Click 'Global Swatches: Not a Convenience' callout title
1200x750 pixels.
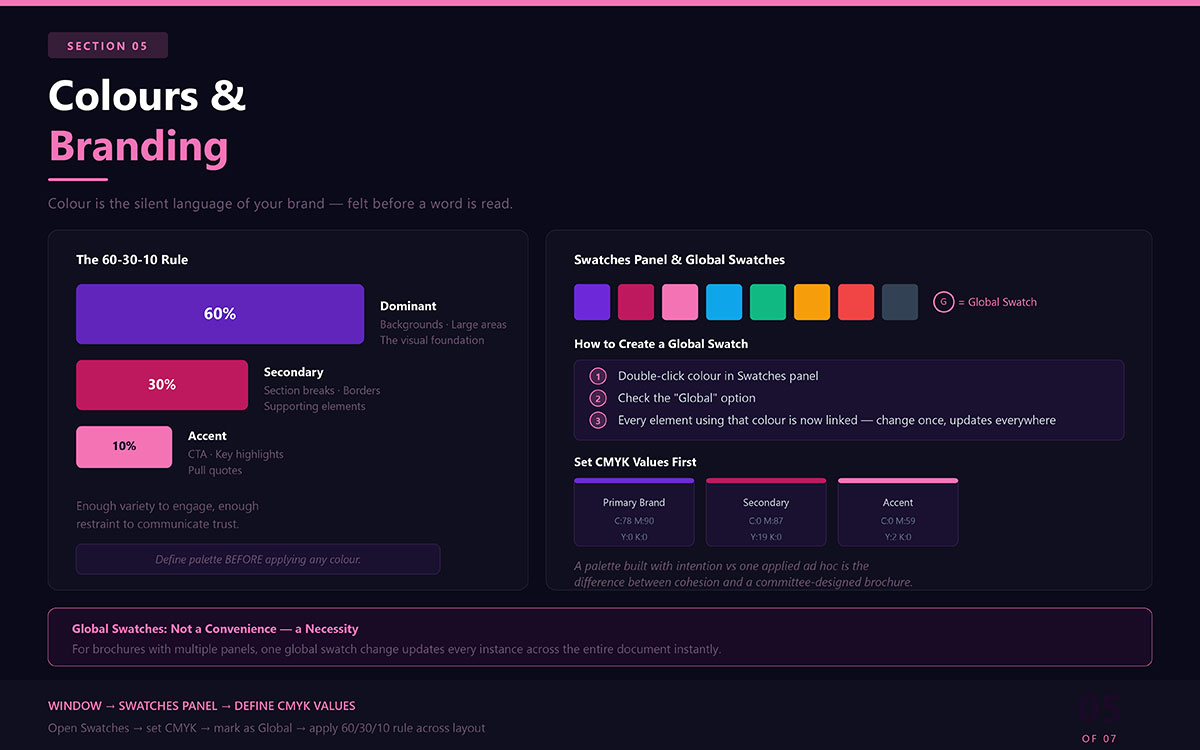coord(215,629)
